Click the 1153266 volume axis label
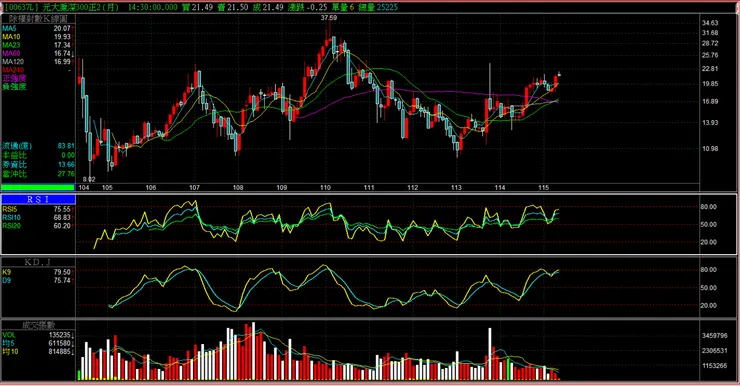The width and height of the screenshot is (740, 386). point(715,366)
